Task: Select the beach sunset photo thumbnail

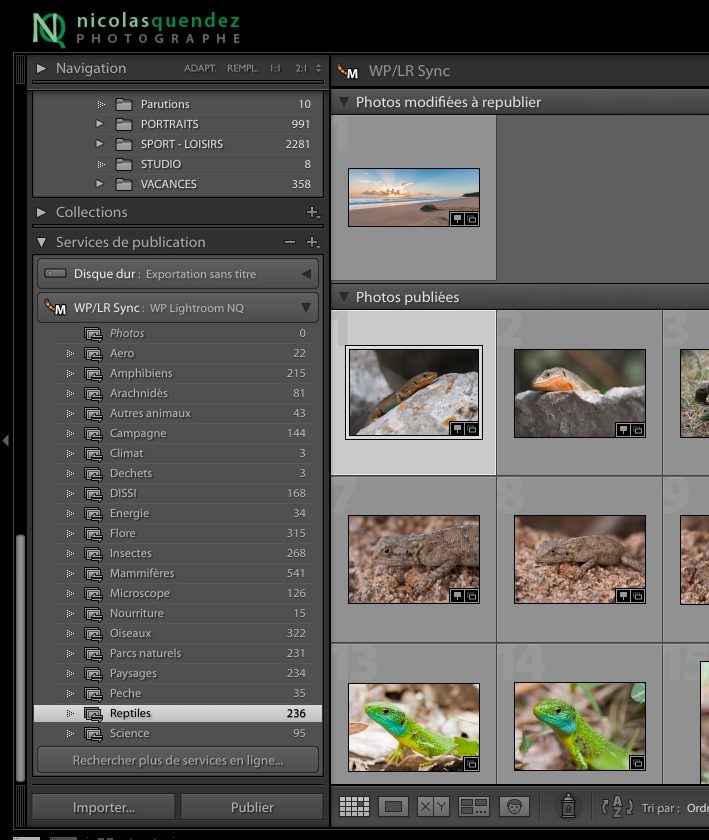Action: (413, 197)
